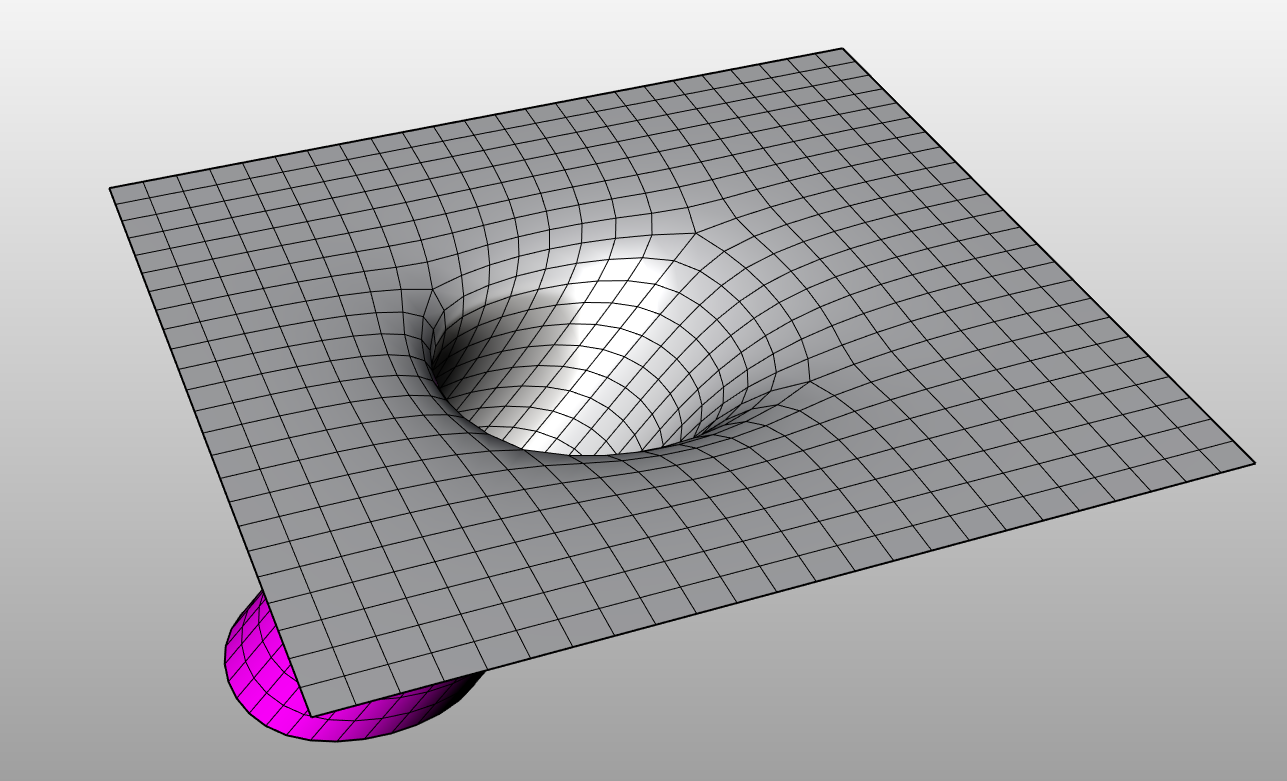This screenshot has height=781, width=1287.
Task: Click the midpoint of the mesh's front-right edge
Action: tap(782, 589)
